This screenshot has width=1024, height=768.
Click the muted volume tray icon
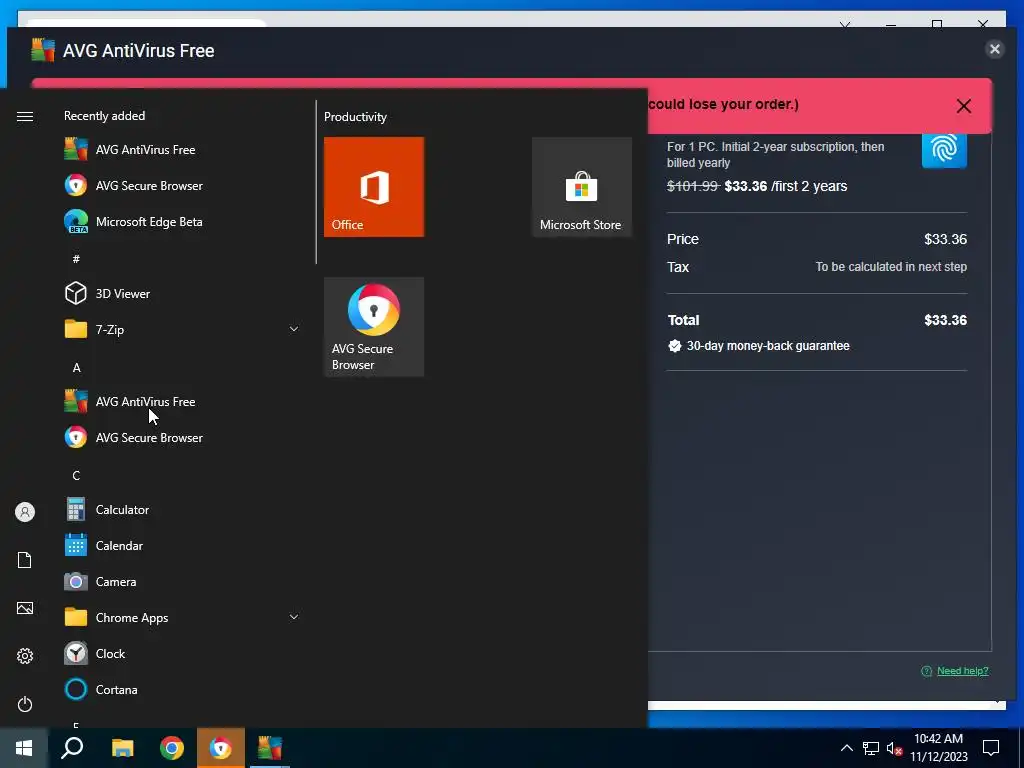894,748
